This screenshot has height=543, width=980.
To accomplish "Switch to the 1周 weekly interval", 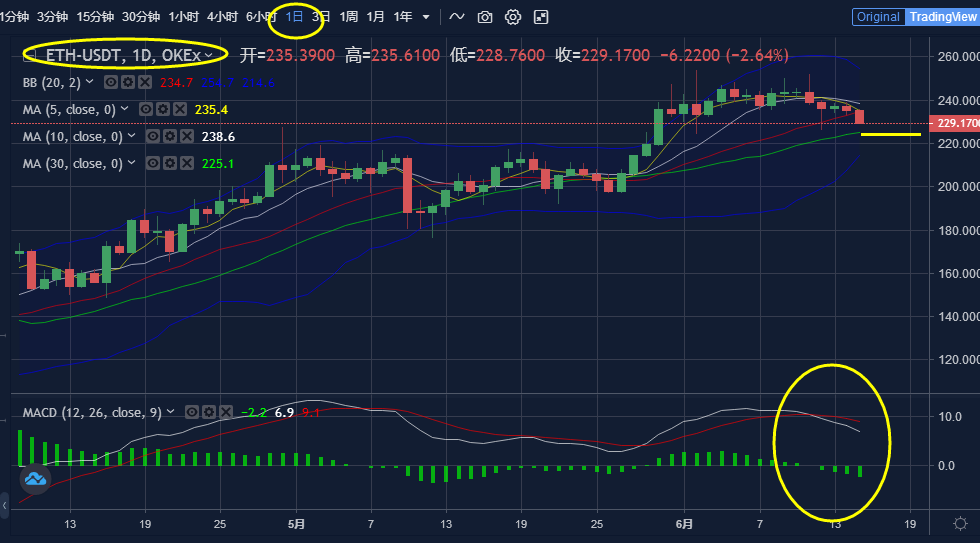I will [x=349, y=17].
